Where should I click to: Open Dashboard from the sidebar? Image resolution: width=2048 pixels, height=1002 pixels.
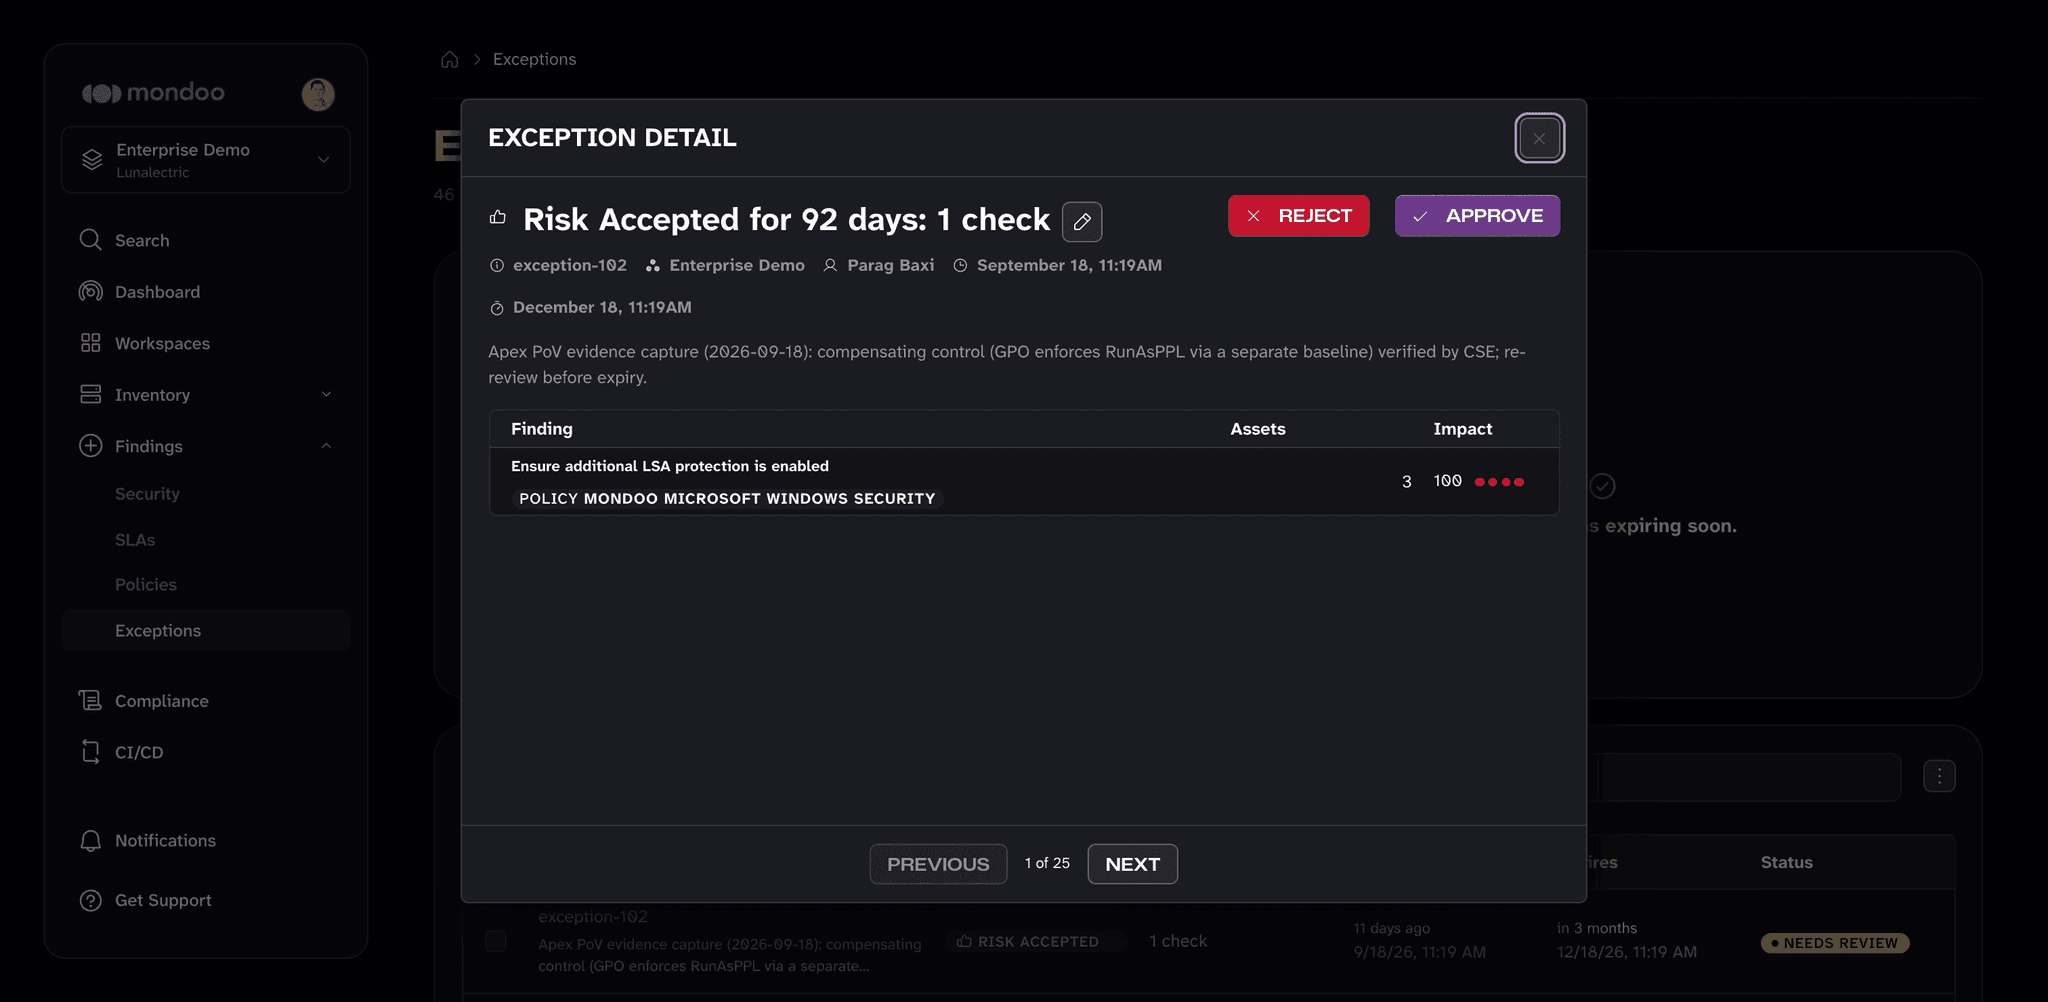pos(157,292)
